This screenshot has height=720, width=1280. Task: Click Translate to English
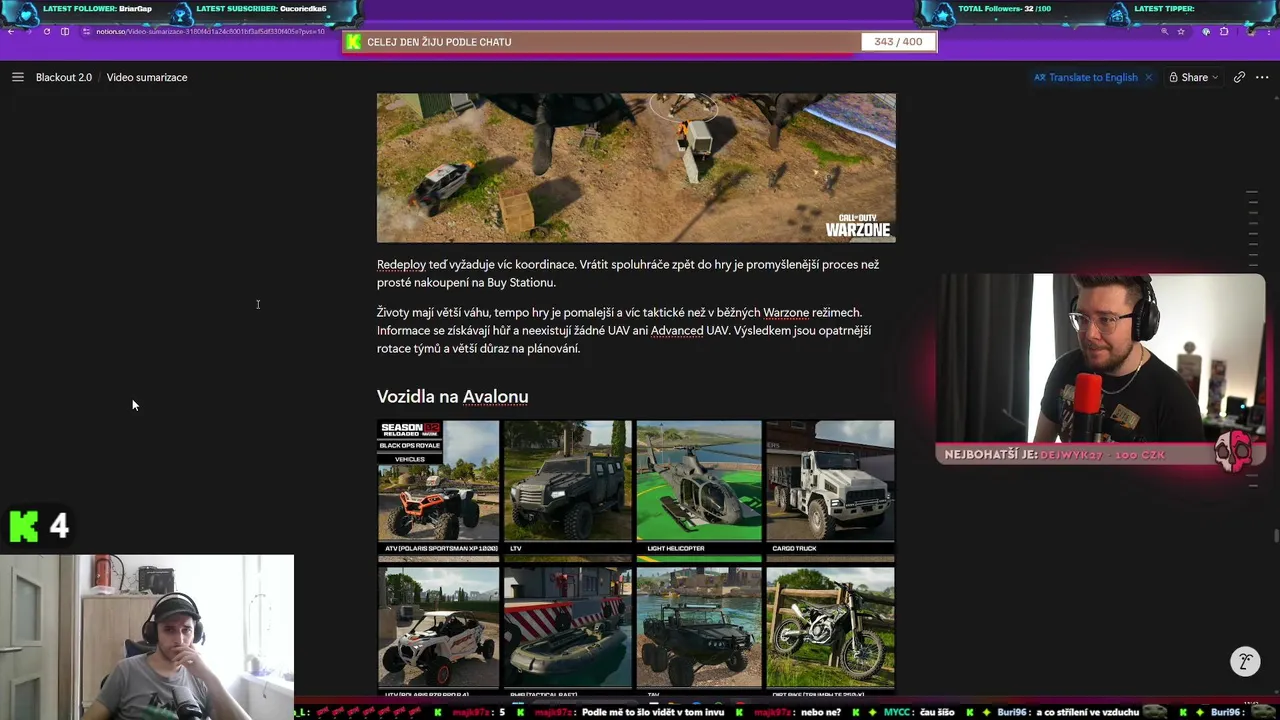[1086, 77]
